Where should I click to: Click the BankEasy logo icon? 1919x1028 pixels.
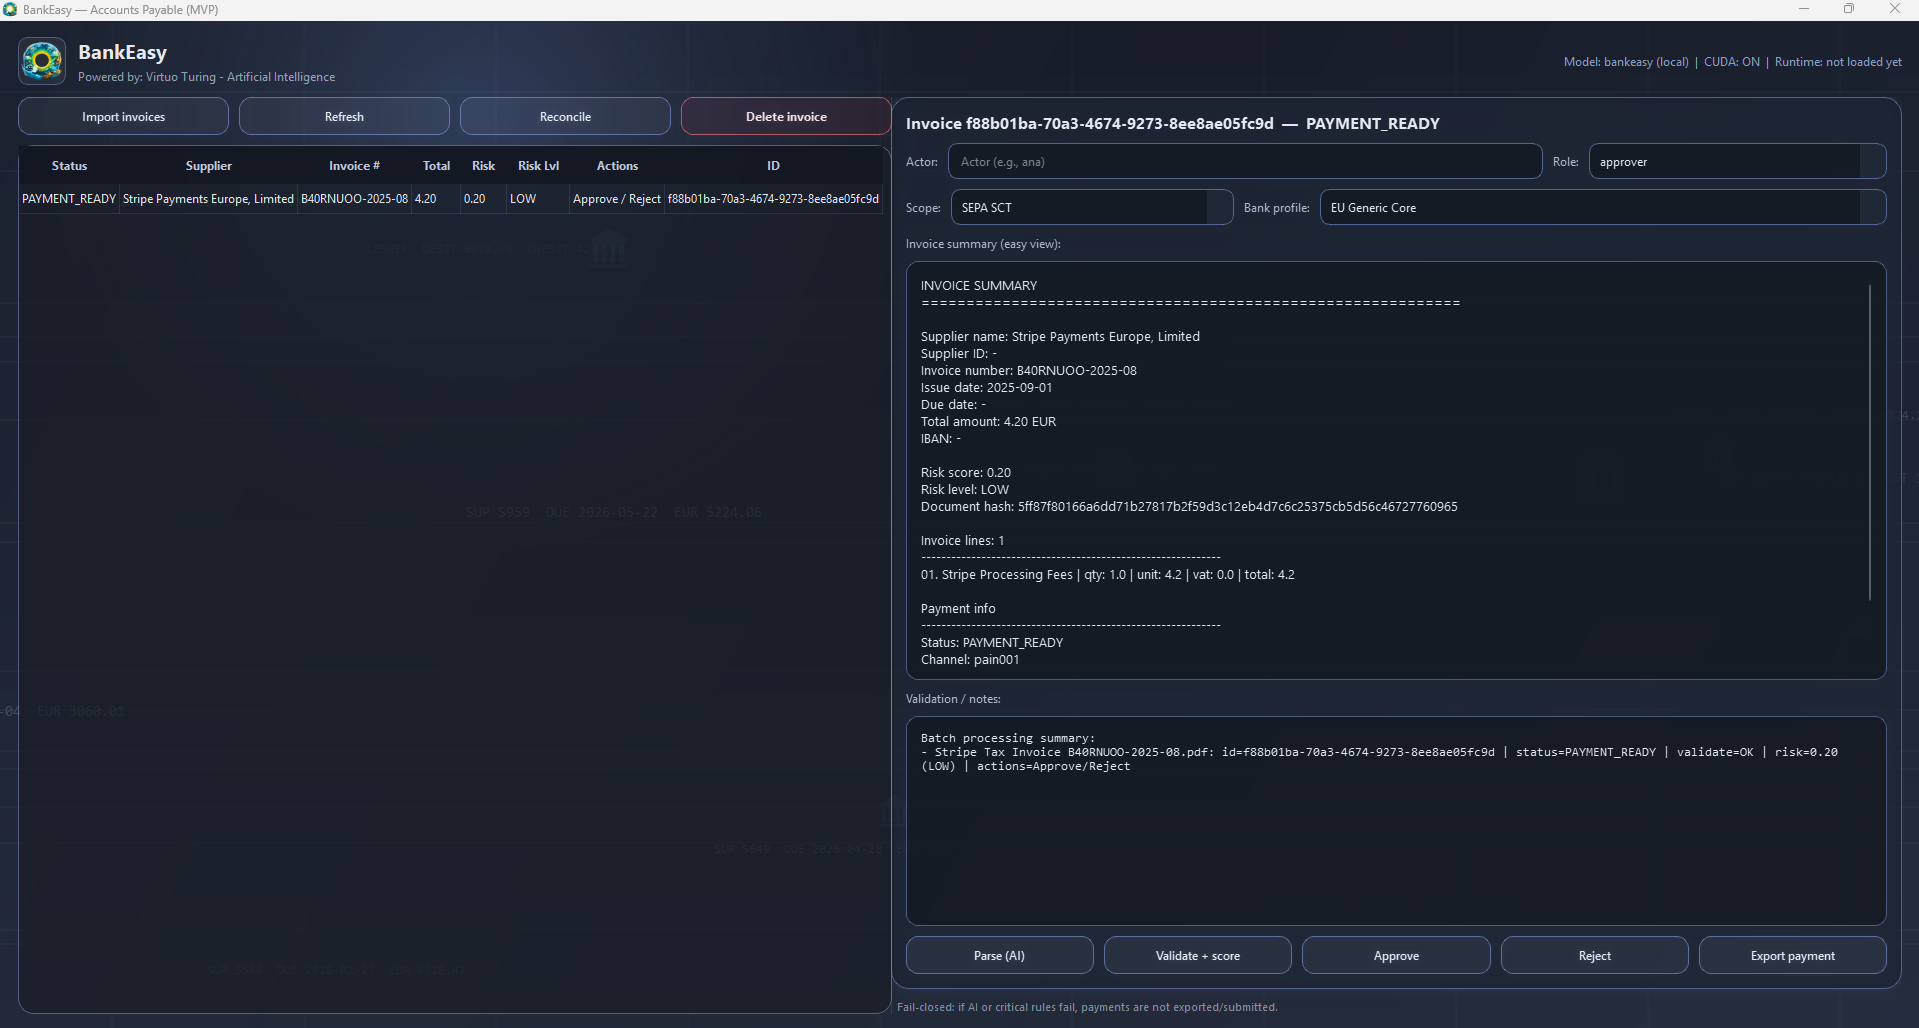[x=41, y=60]
